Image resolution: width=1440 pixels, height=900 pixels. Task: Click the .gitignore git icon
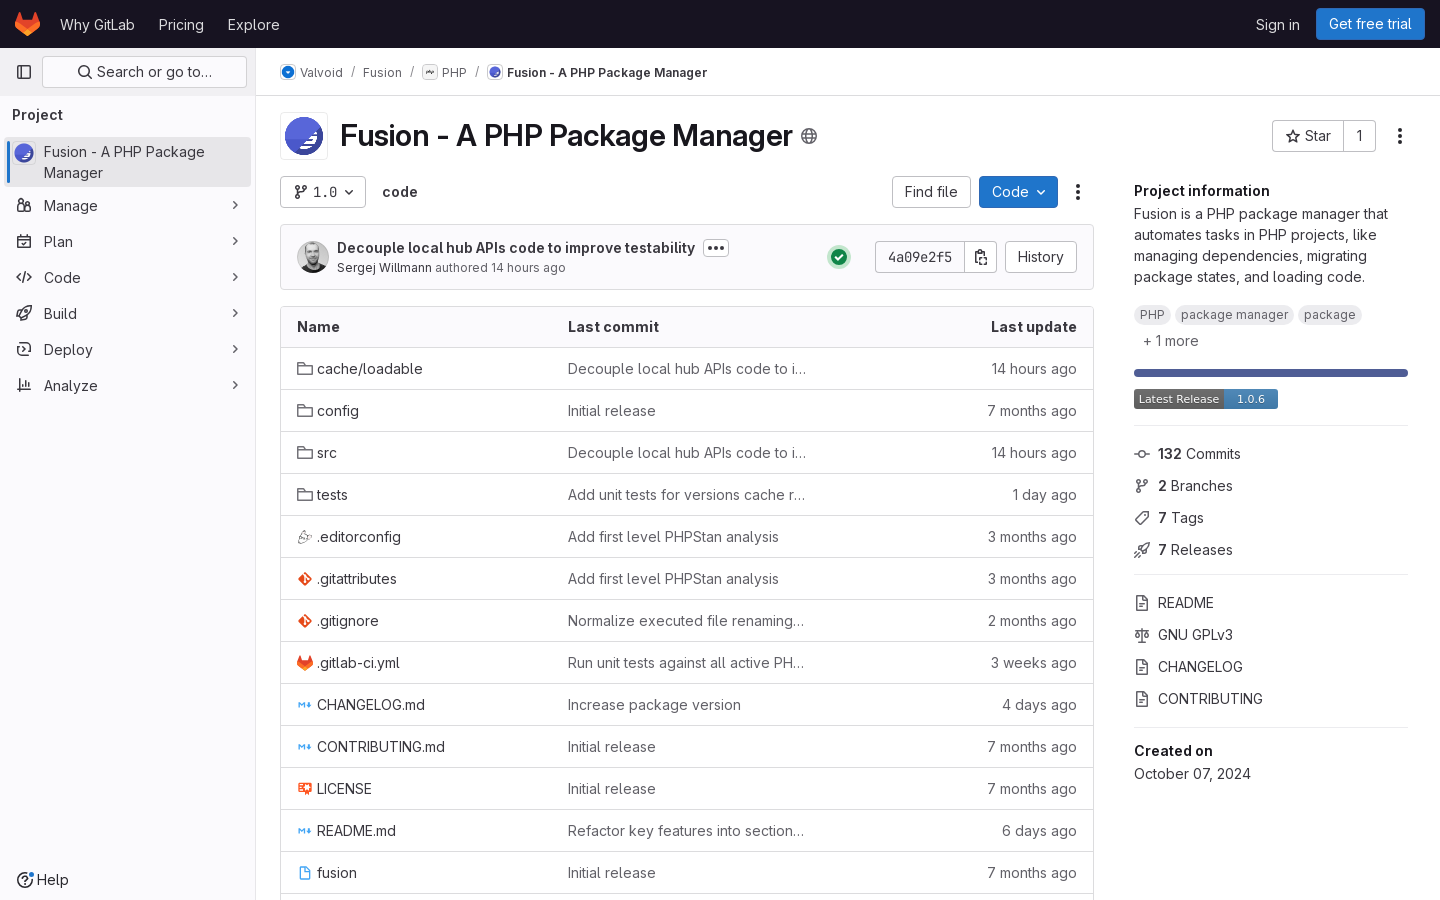tap(305, 621)
